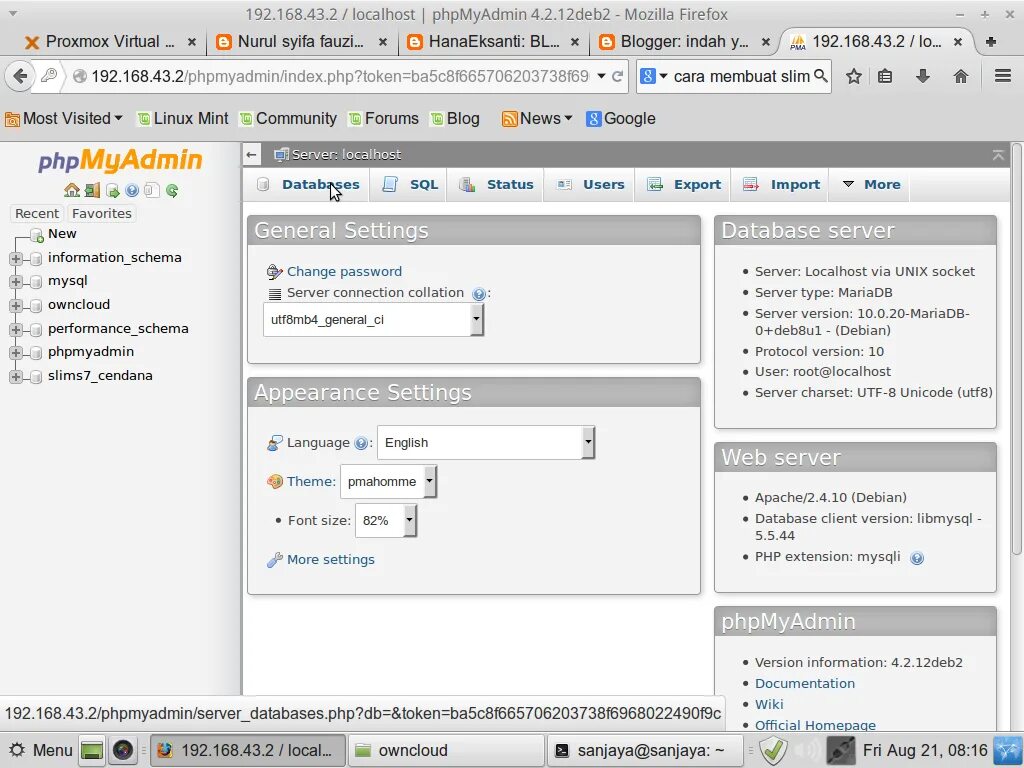Click More settings link
Screen dimensions: 1024x768
tap(330, 560)
